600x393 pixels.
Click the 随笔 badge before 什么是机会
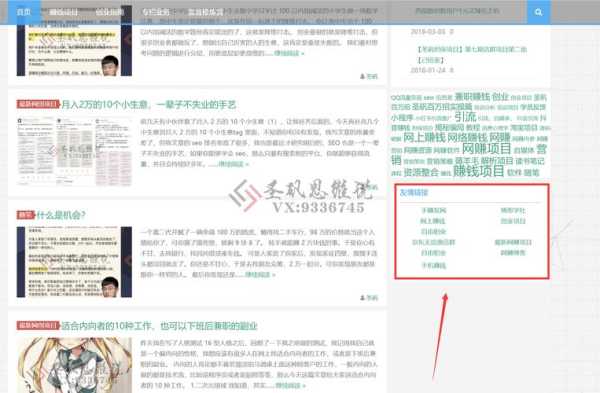tap(26, 215)
